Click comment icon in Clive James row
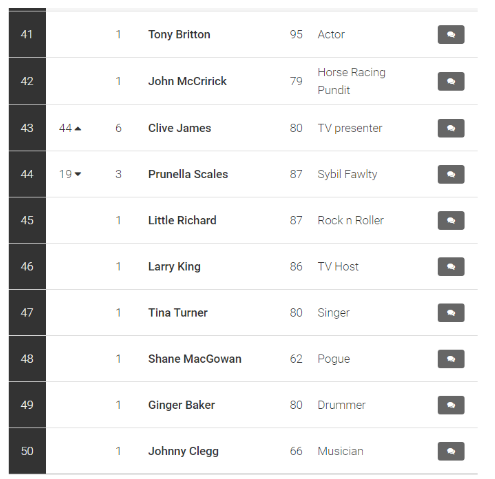The width and height of the screenshot is (495, 479). tap(451, 128)
